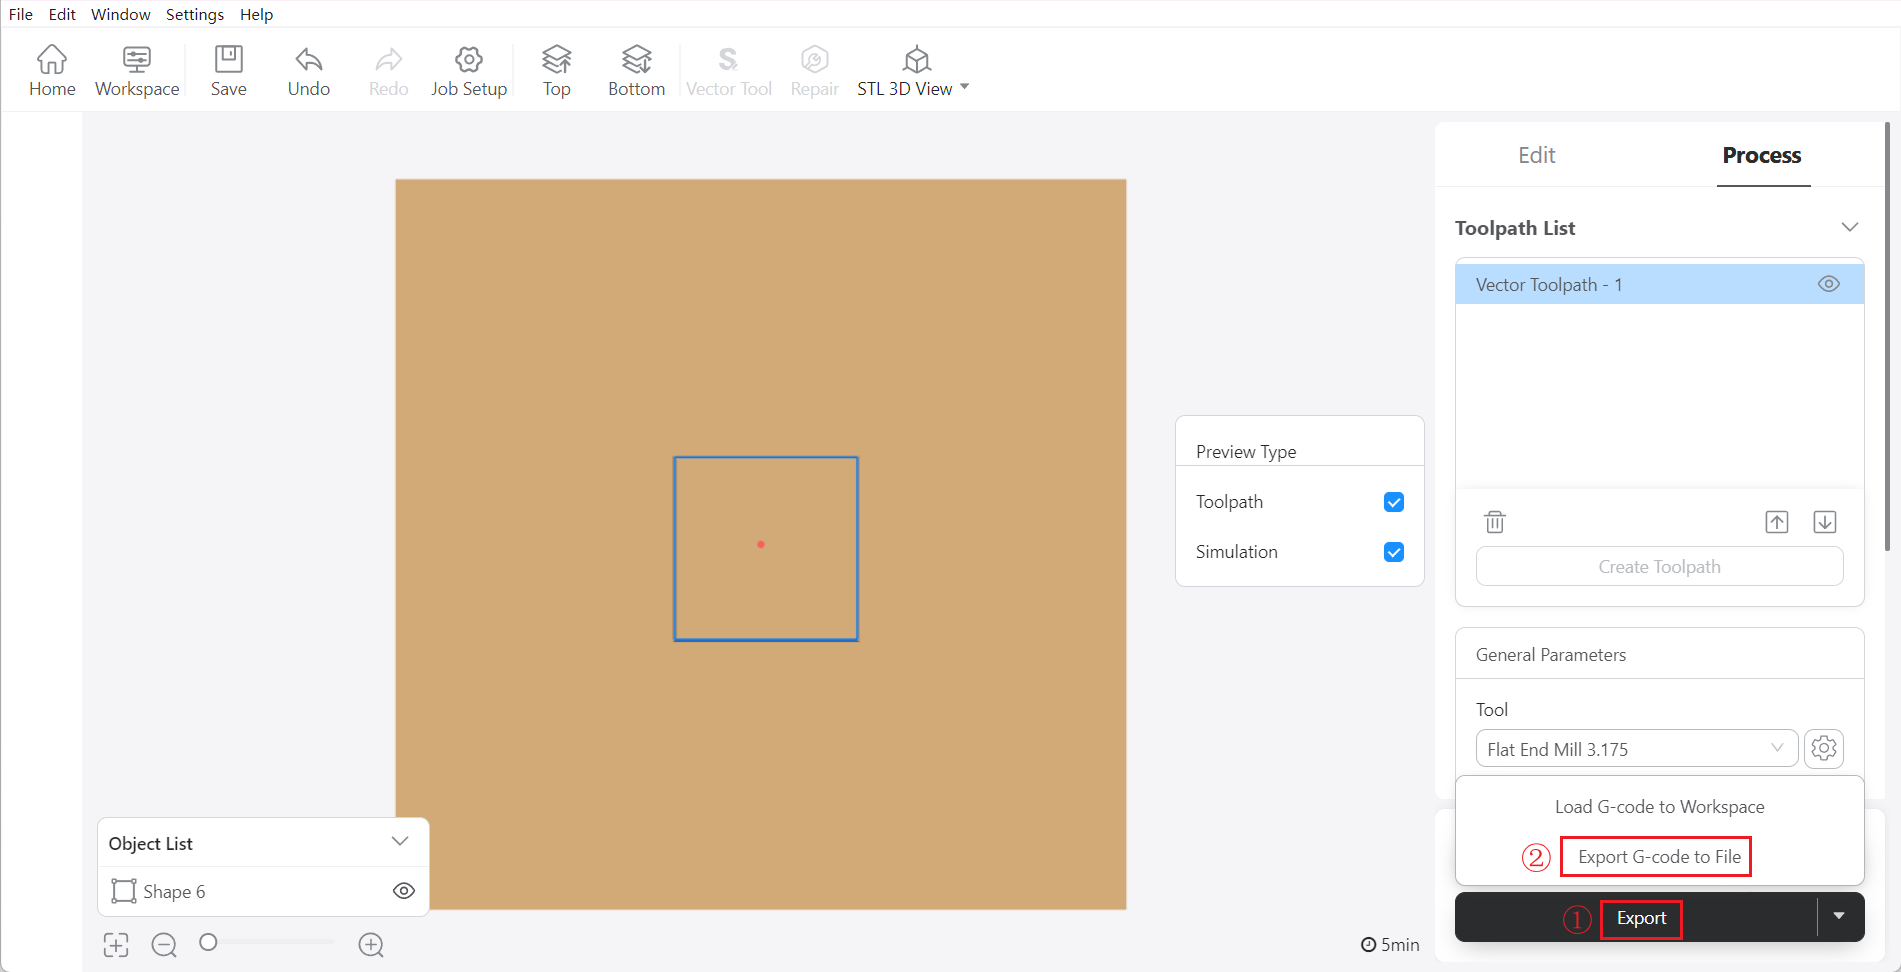Open the Home screen

point(52,68)
